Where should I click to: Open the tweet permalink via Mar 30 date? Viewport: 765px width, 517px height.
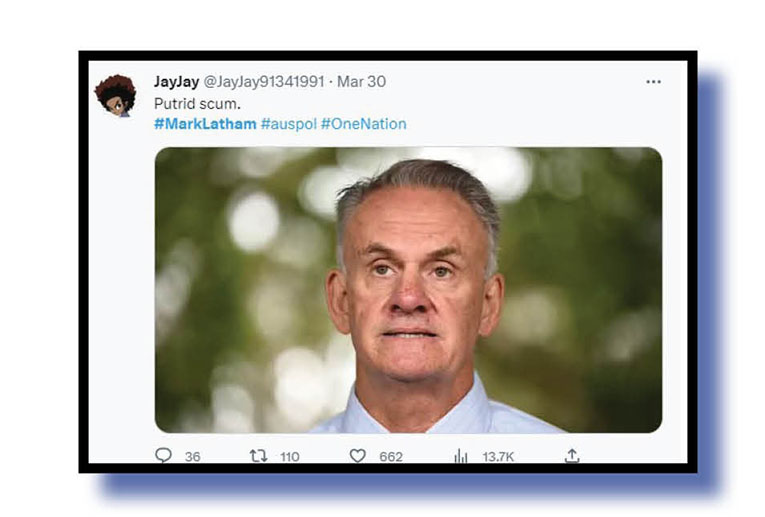pyautogui.click(x=362, y=81)
